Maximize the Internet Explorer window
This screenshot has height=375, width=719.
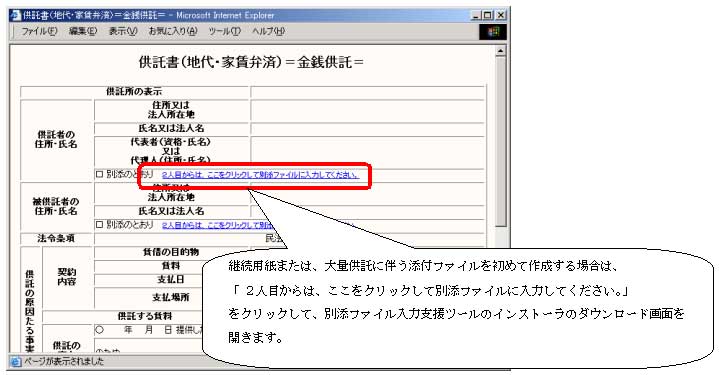pos(487,16)
